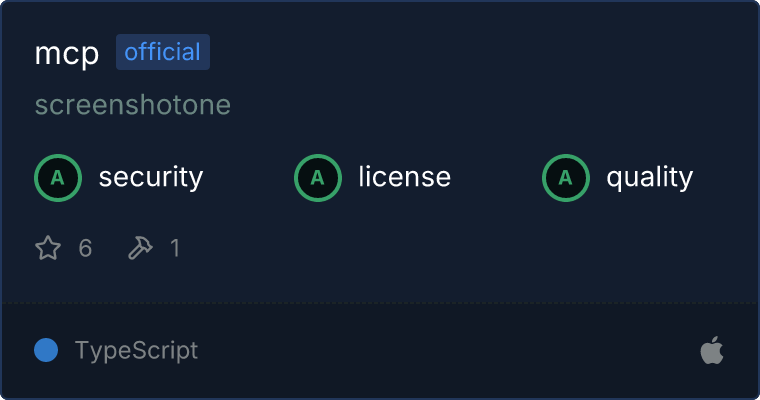Screen dimensions: 760x400
Task: Click the hammer tools icon
Action: click(140, 248)
